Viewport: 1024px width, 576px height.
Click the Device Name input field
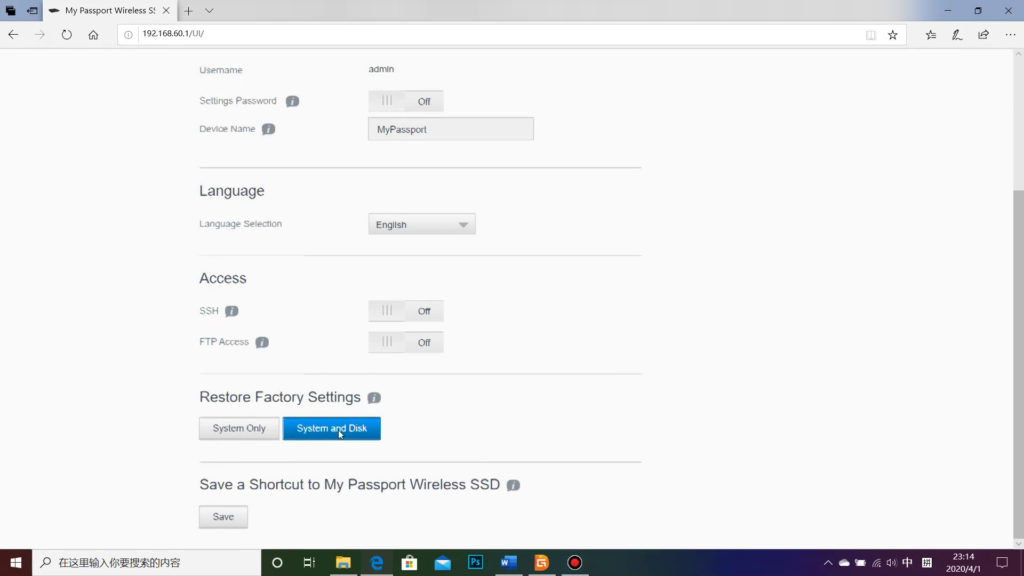tap(451, 129)
